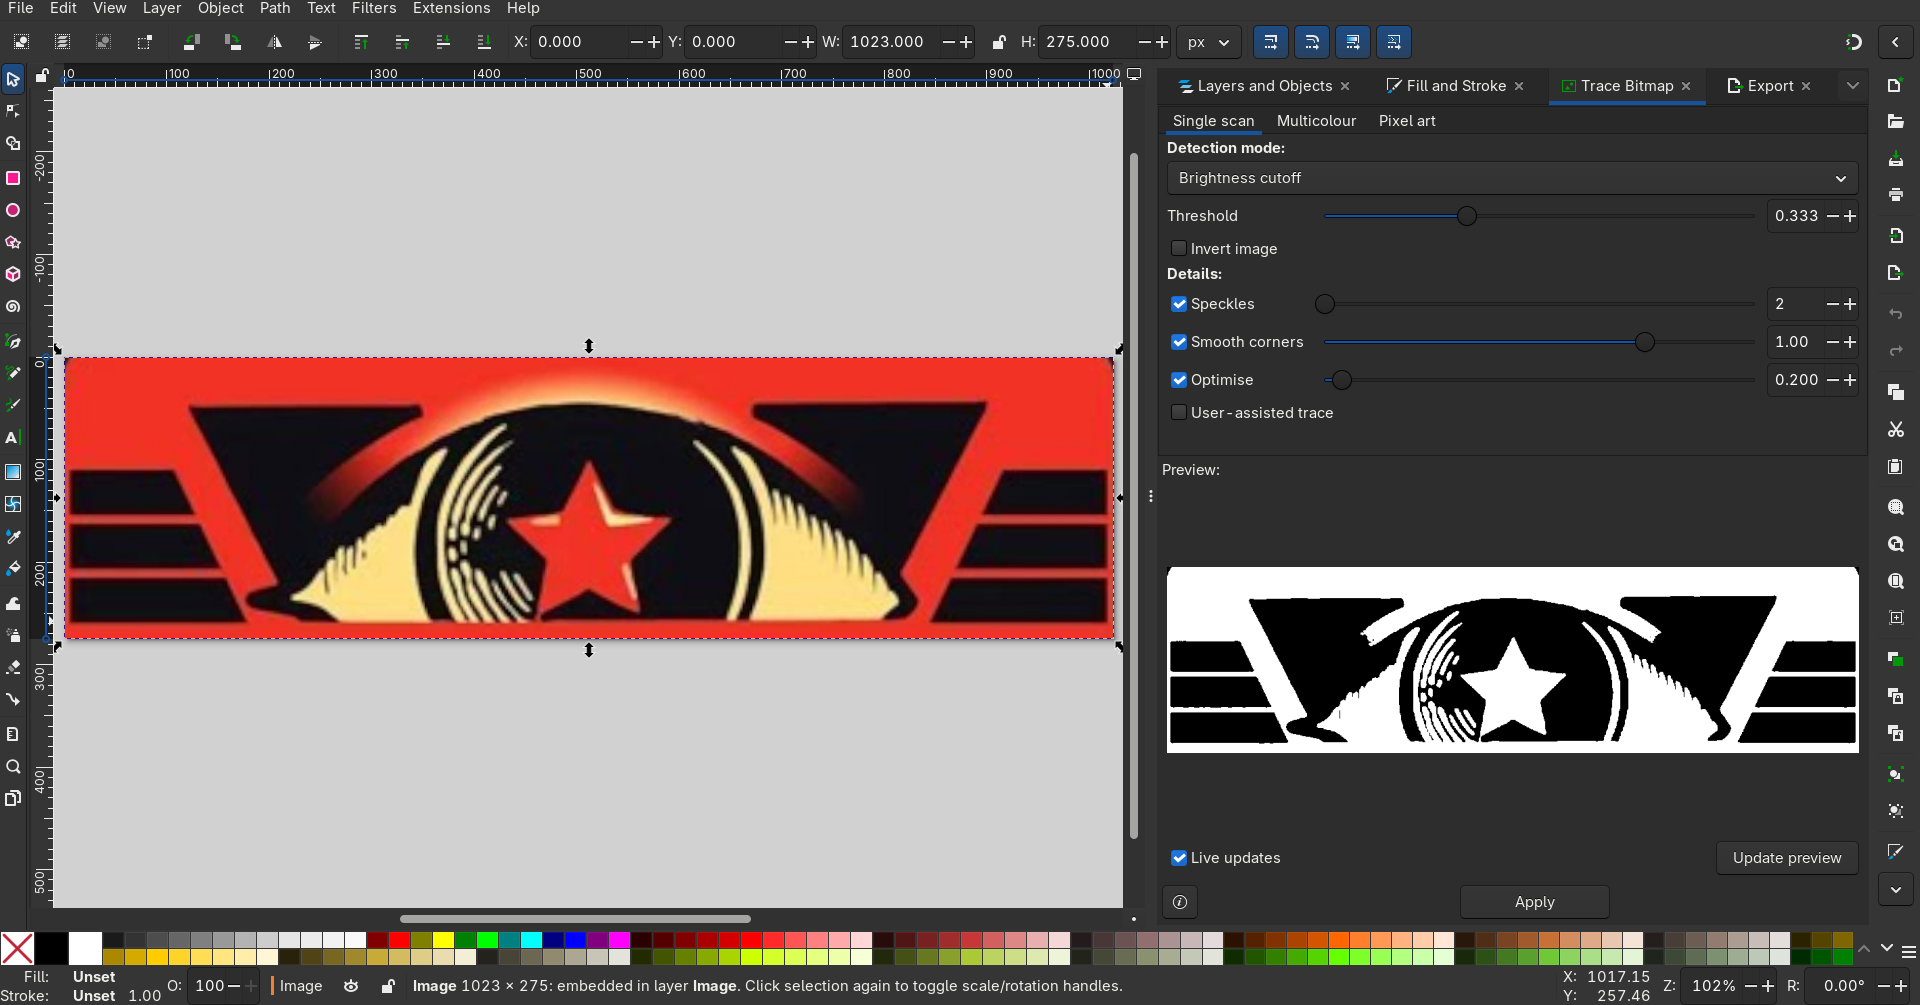Screen dimensions: 1920x1005
Task: Toggle the Invert image checkbox
Action: click(x=1179, y=249)
